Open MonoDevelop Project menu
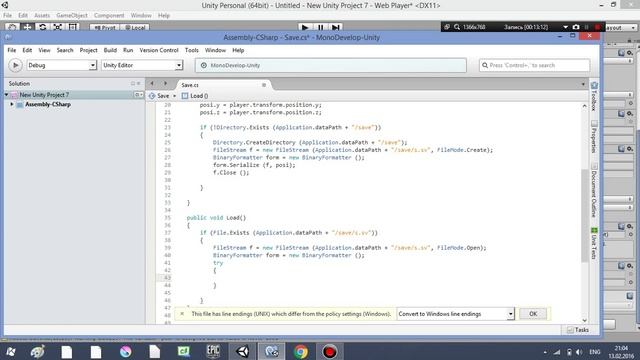The image size is (640, 360). tap(88, 50)
